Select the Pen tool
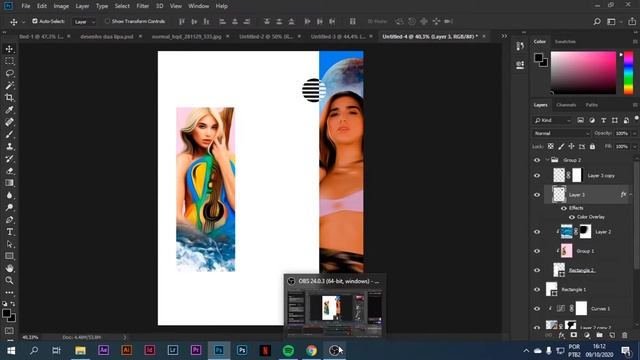The width and height of the screenshot is (640, 360). (x=9, y=220)
